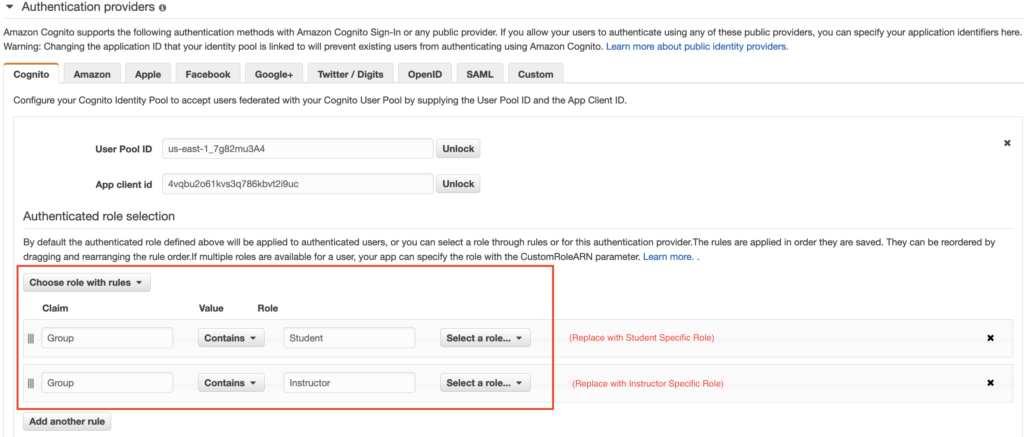The height and width of the screenshot is (437, 1024).
Task: Unlock the User Pool ID field
Action: point(458,148)
